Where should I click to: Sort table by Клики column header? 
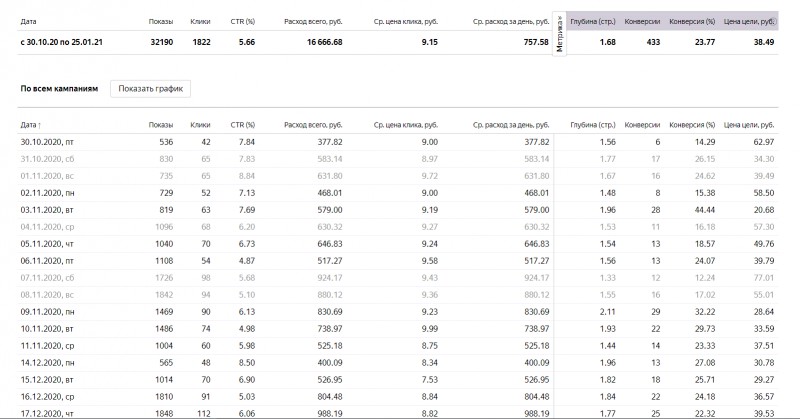pyautogui.click(x=200, y=125)
